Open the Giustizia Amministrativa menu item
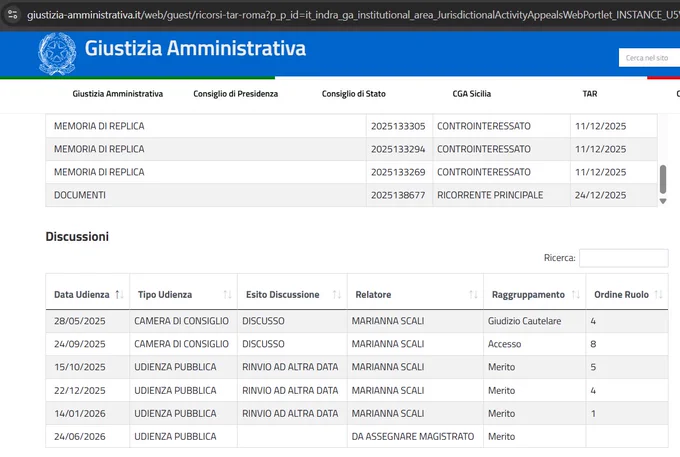680x457 pixels. tap(118, 94)
